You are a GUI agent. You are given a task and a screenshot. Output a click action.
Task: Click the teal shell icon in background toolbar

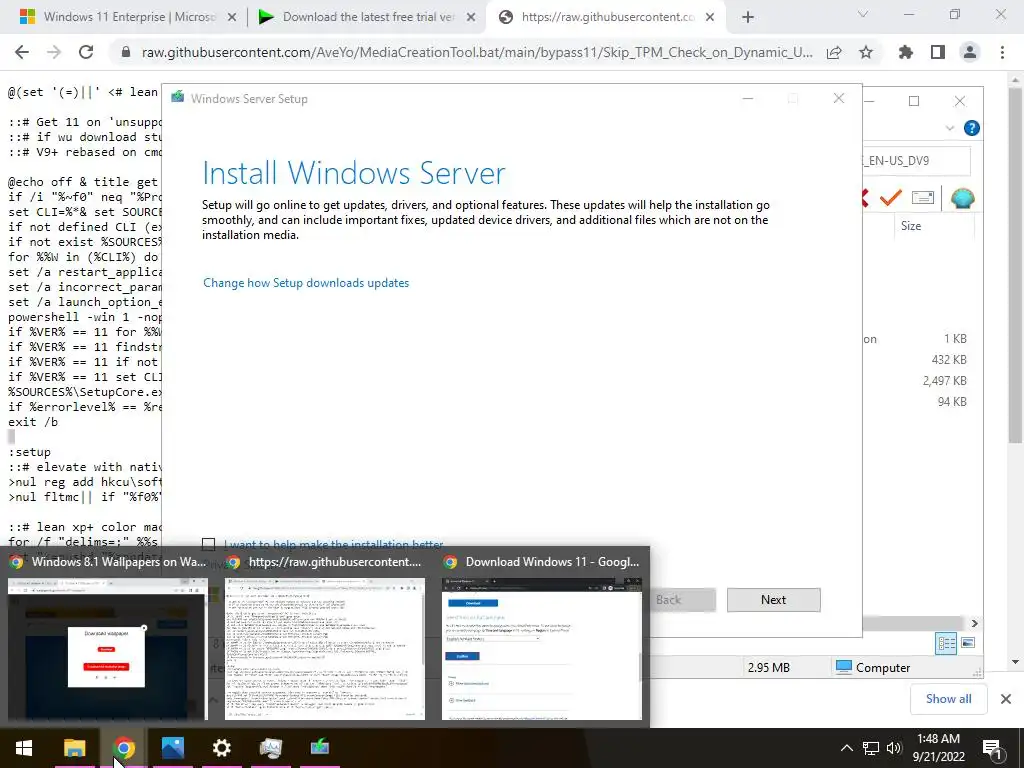pos(963,198)
